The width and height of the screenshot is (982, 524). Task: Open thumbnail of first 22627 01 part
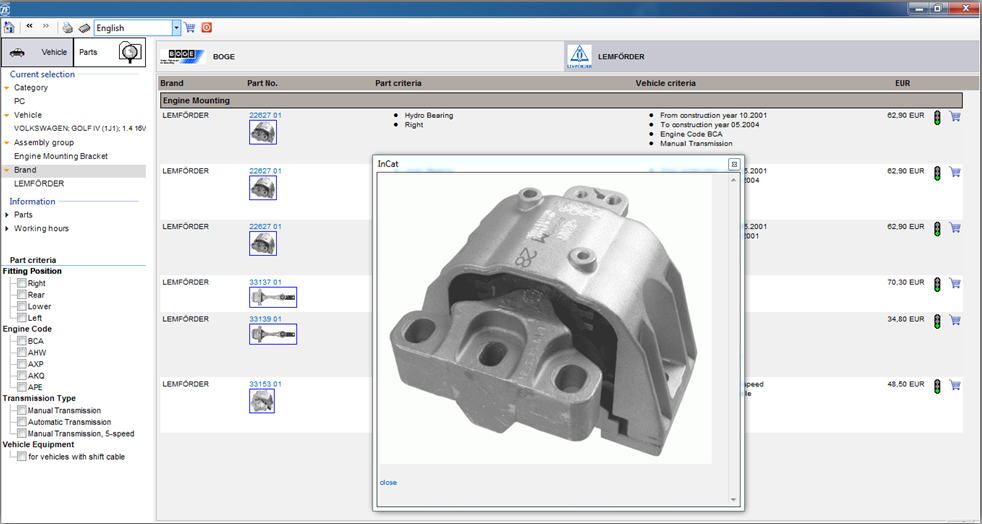click(x=263, y=132)
